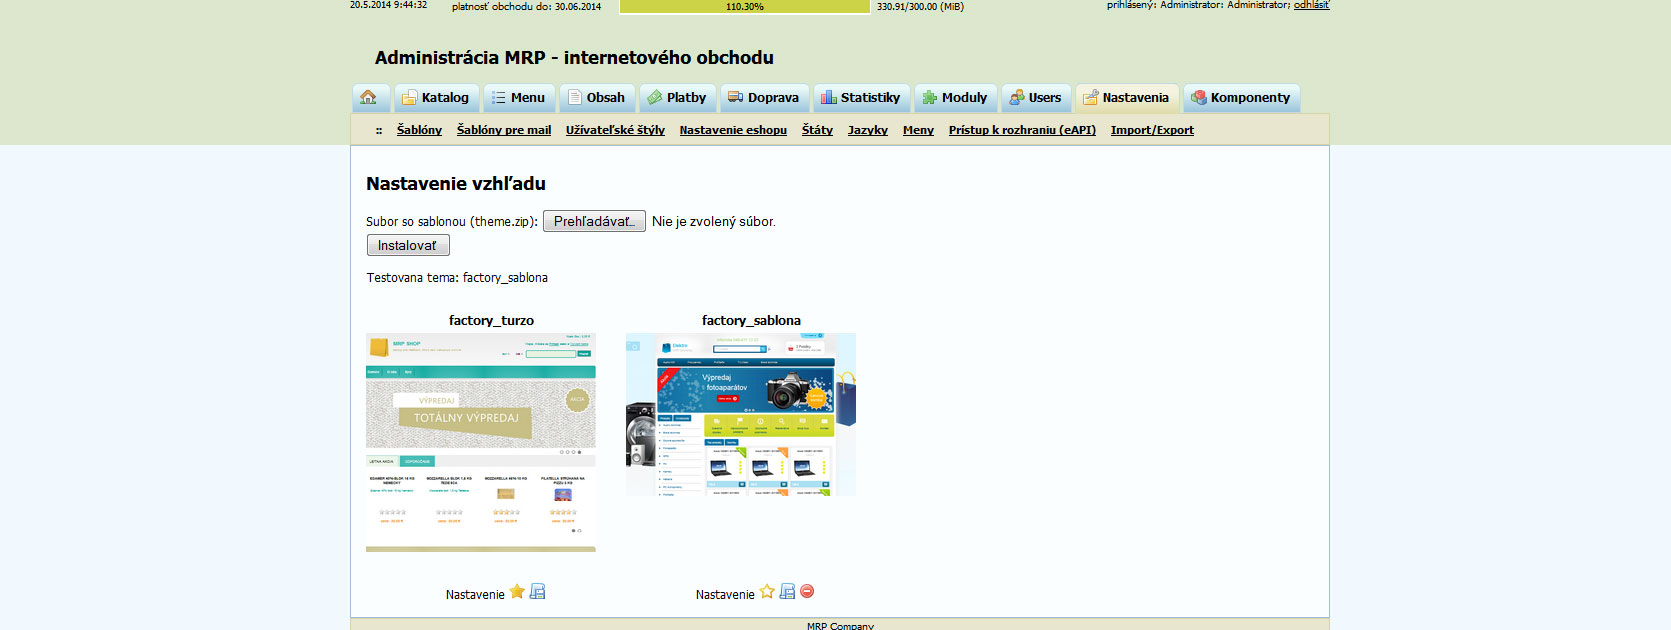Image resolution: width=1671 pixels, height=630 pixels.
Task: Select the Nastavenia tab
Action: click(x=1127, y=98)
